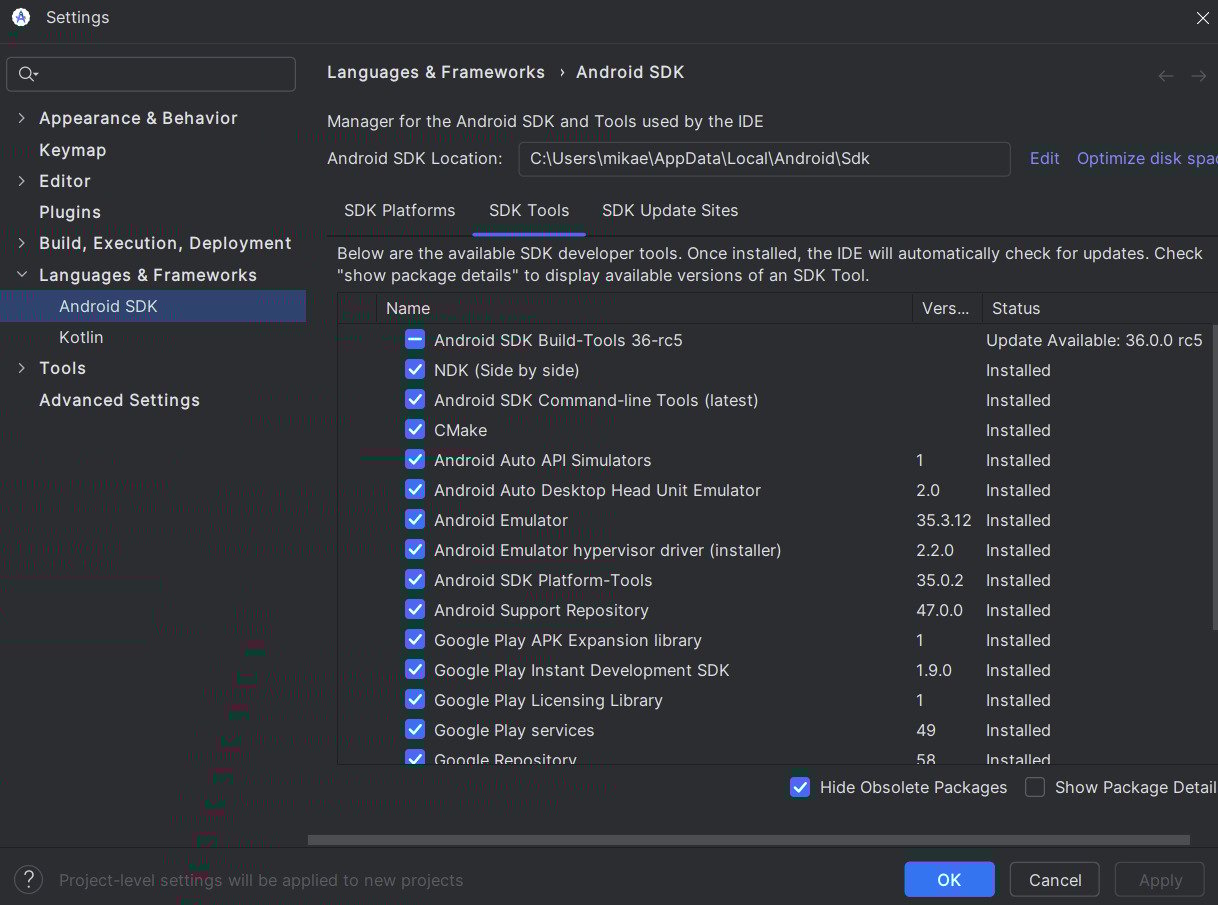Uncheck NDK (Side by side)

click(415, 370)
